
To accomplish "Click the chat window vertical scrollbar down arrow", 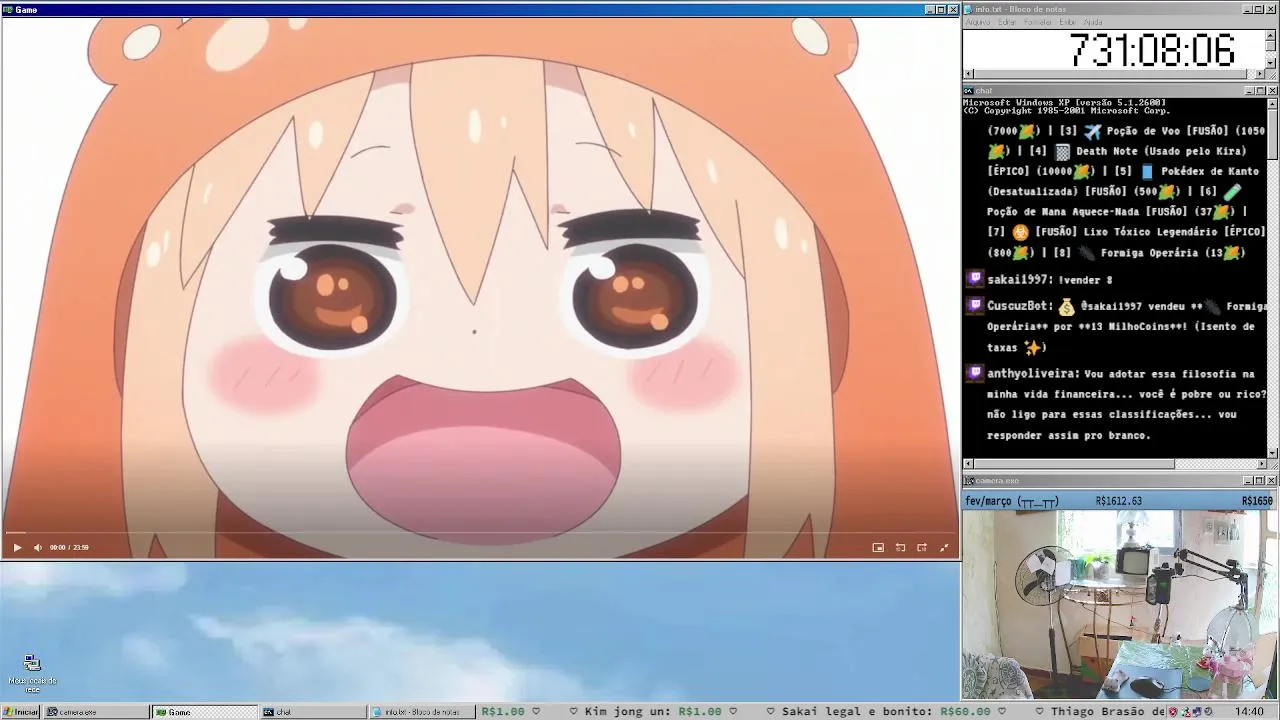I will point(1272,453).
